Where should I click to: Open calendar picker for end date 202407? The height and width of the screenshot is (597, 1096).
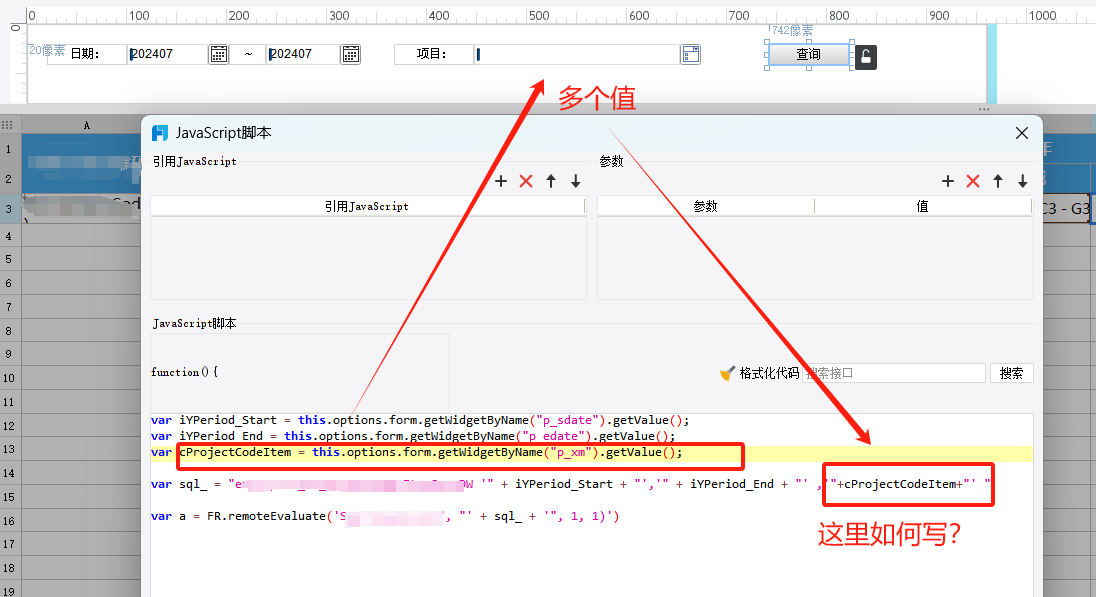coord(350,54)
